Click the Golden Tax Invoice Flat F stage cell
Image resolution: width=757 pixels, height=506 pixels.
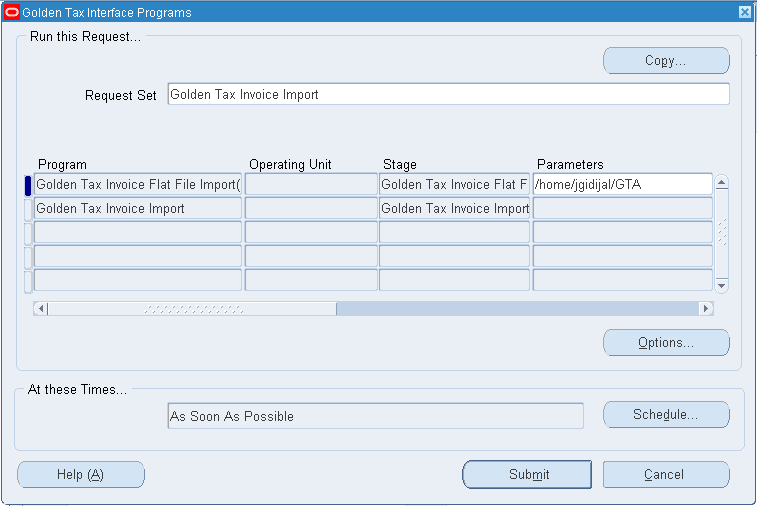[x=454, y=184]
